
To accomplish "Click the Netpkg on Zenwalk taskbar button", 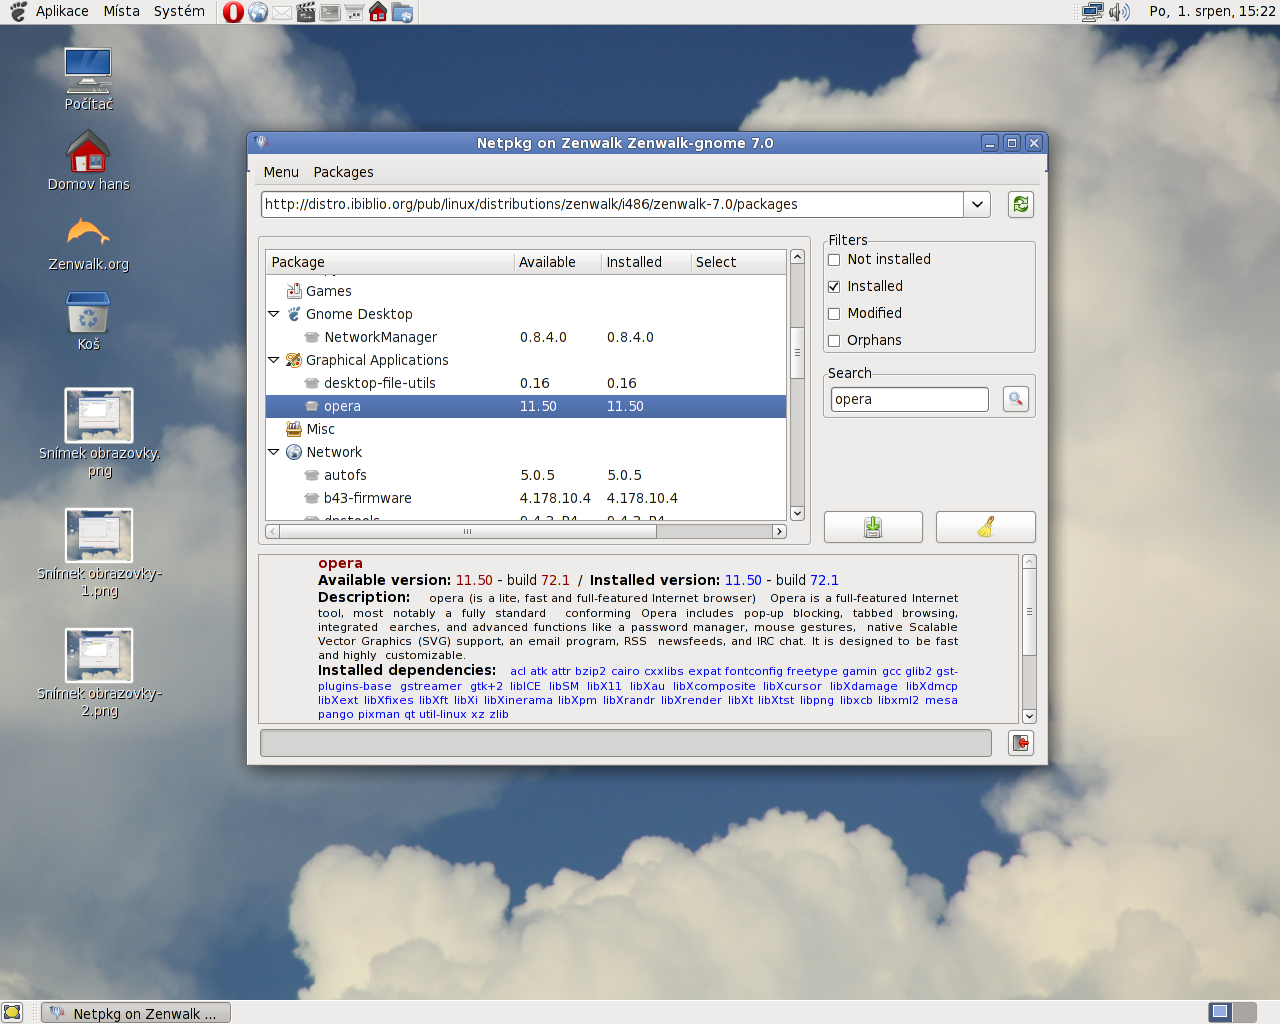I will [136, 1013].
